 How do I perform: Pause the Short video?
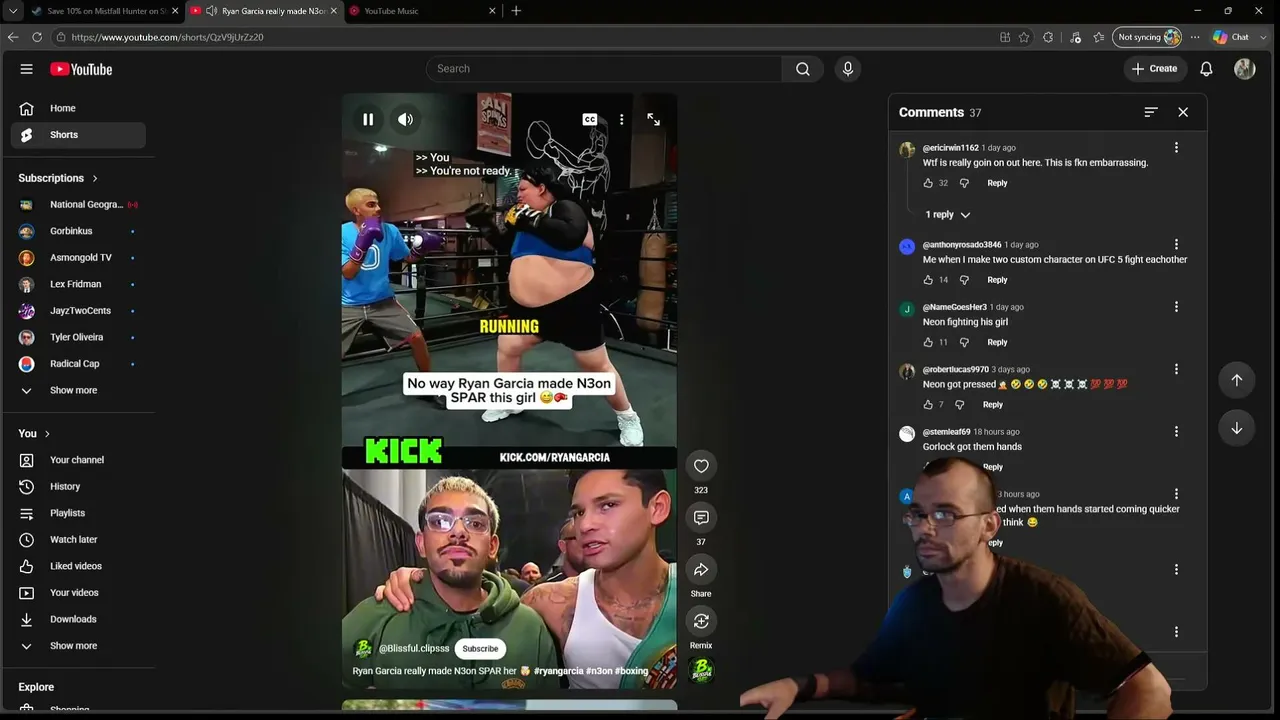[x=368, y=119]
